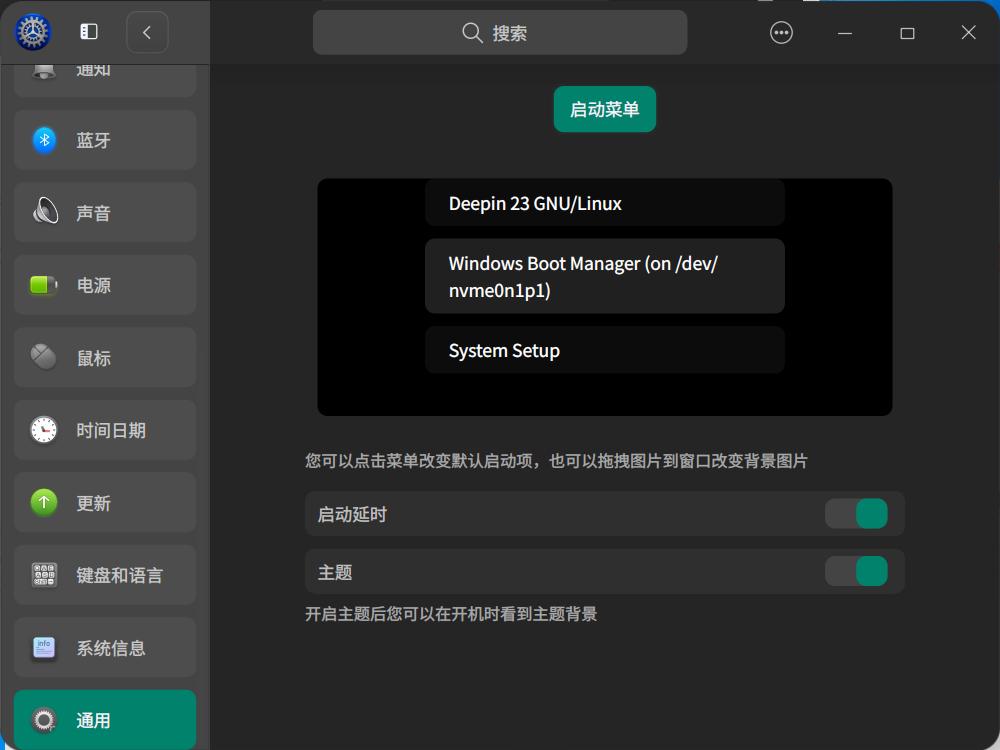Select the Windows Boot Manager entry
The height and width of the screenshot is (750, 1000).
pyautogui.click(x=604, y=276)
